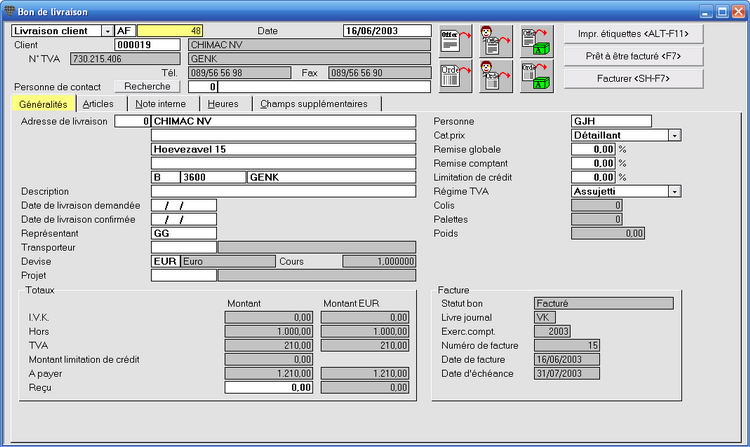
Task: Click the Client number field 000019
Action: (x=147, y=45)
